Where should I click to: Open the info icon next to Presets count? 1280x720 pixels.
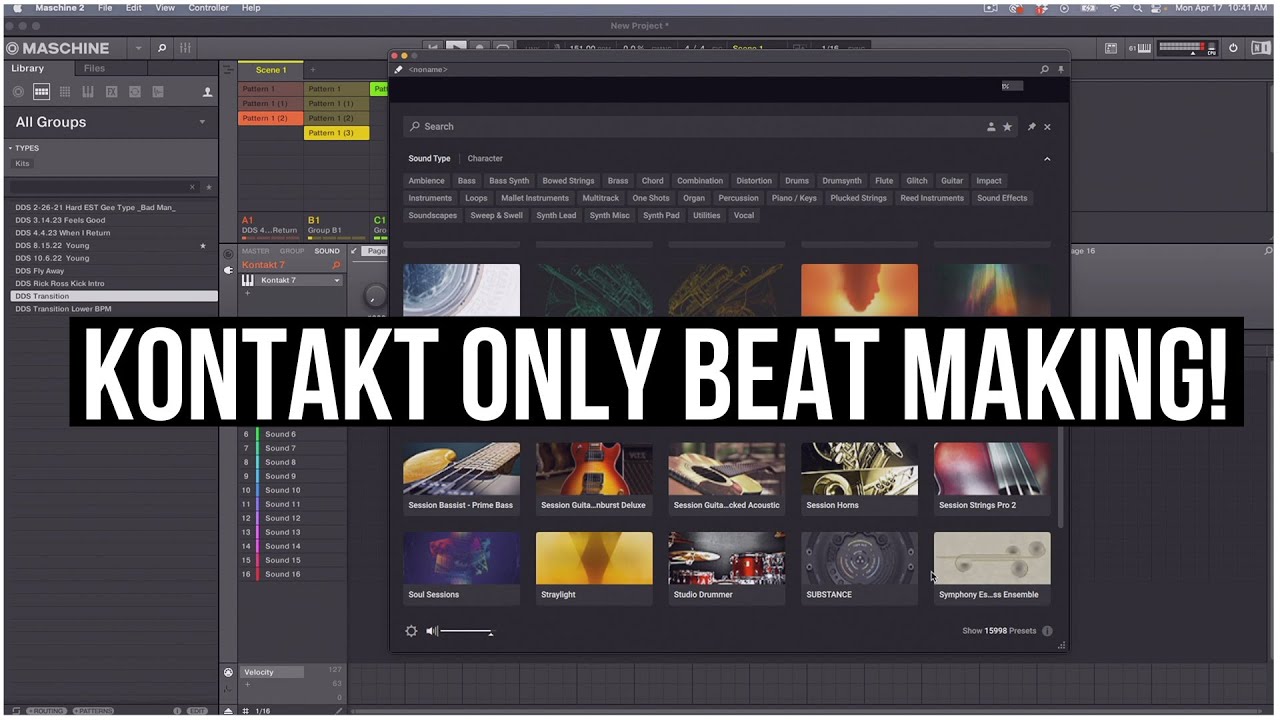(1047, 631)
